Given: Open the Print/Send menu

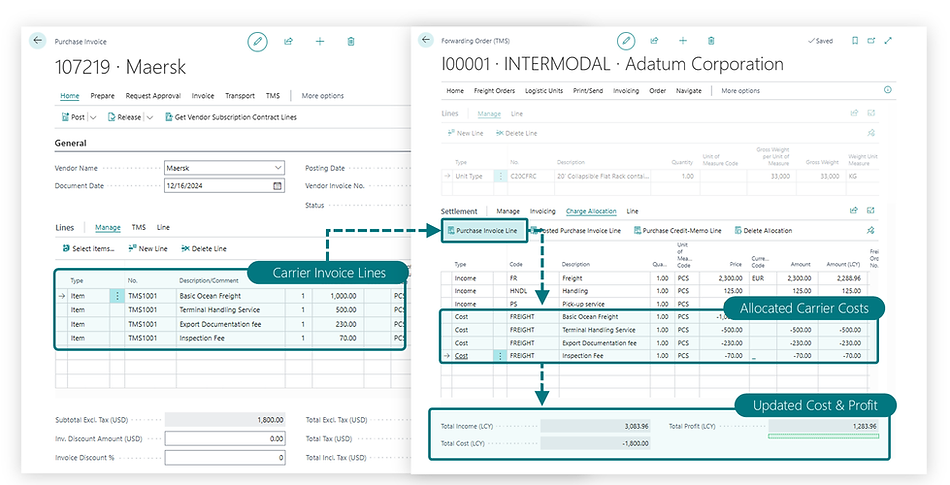Looking at the screenshot, I should [x=588, y=91].
